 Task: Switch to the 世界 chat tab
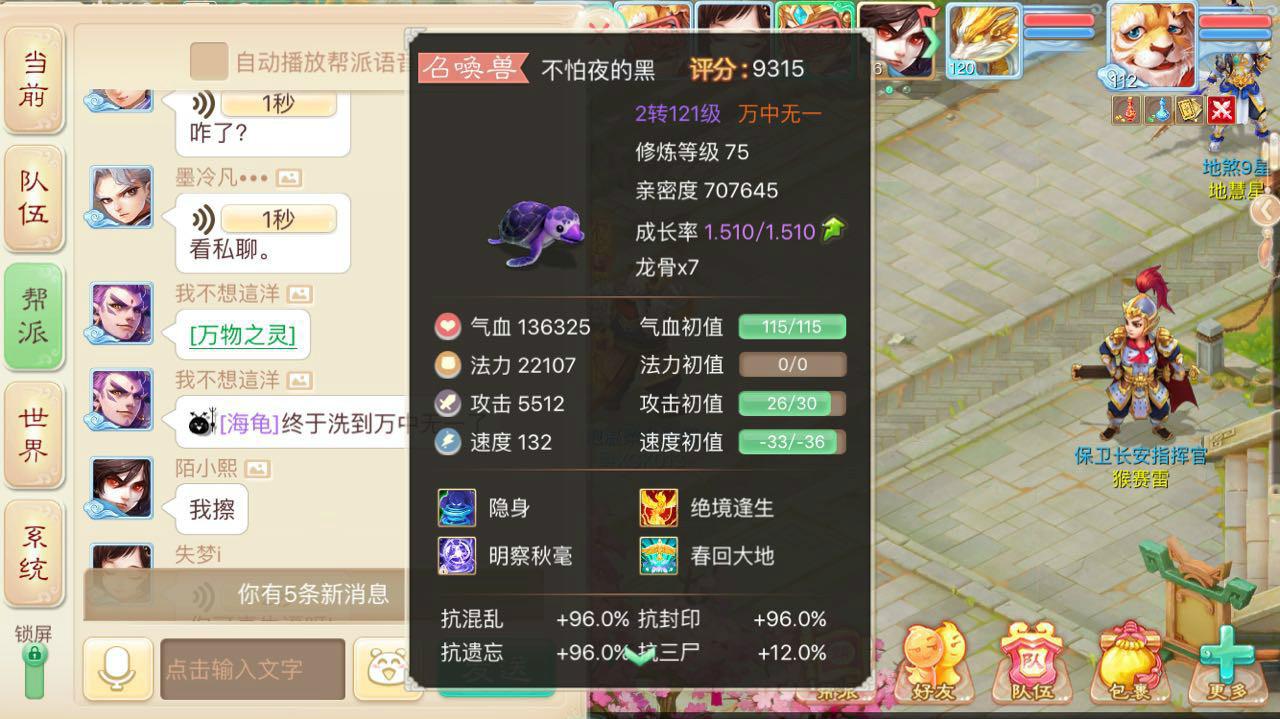point(34,435)
